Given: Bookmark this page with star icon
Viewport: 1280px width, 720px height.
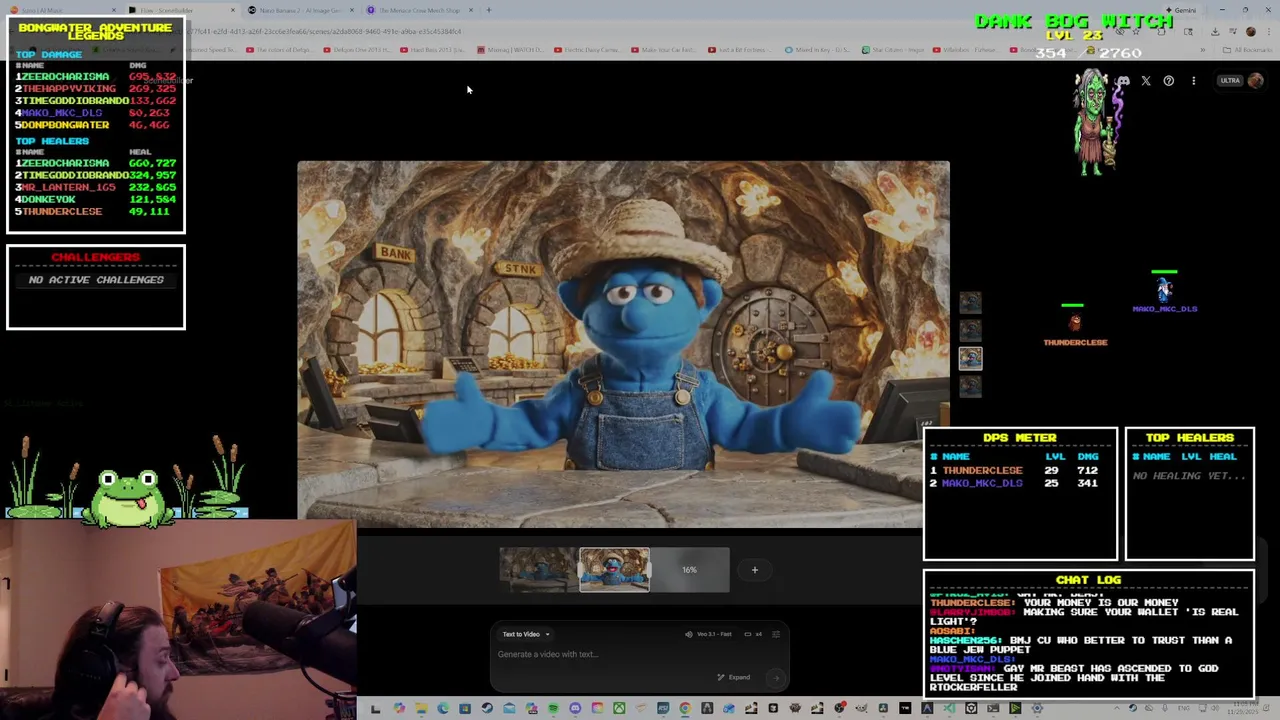Looking at the screenshot, I should click(1136, 31).
